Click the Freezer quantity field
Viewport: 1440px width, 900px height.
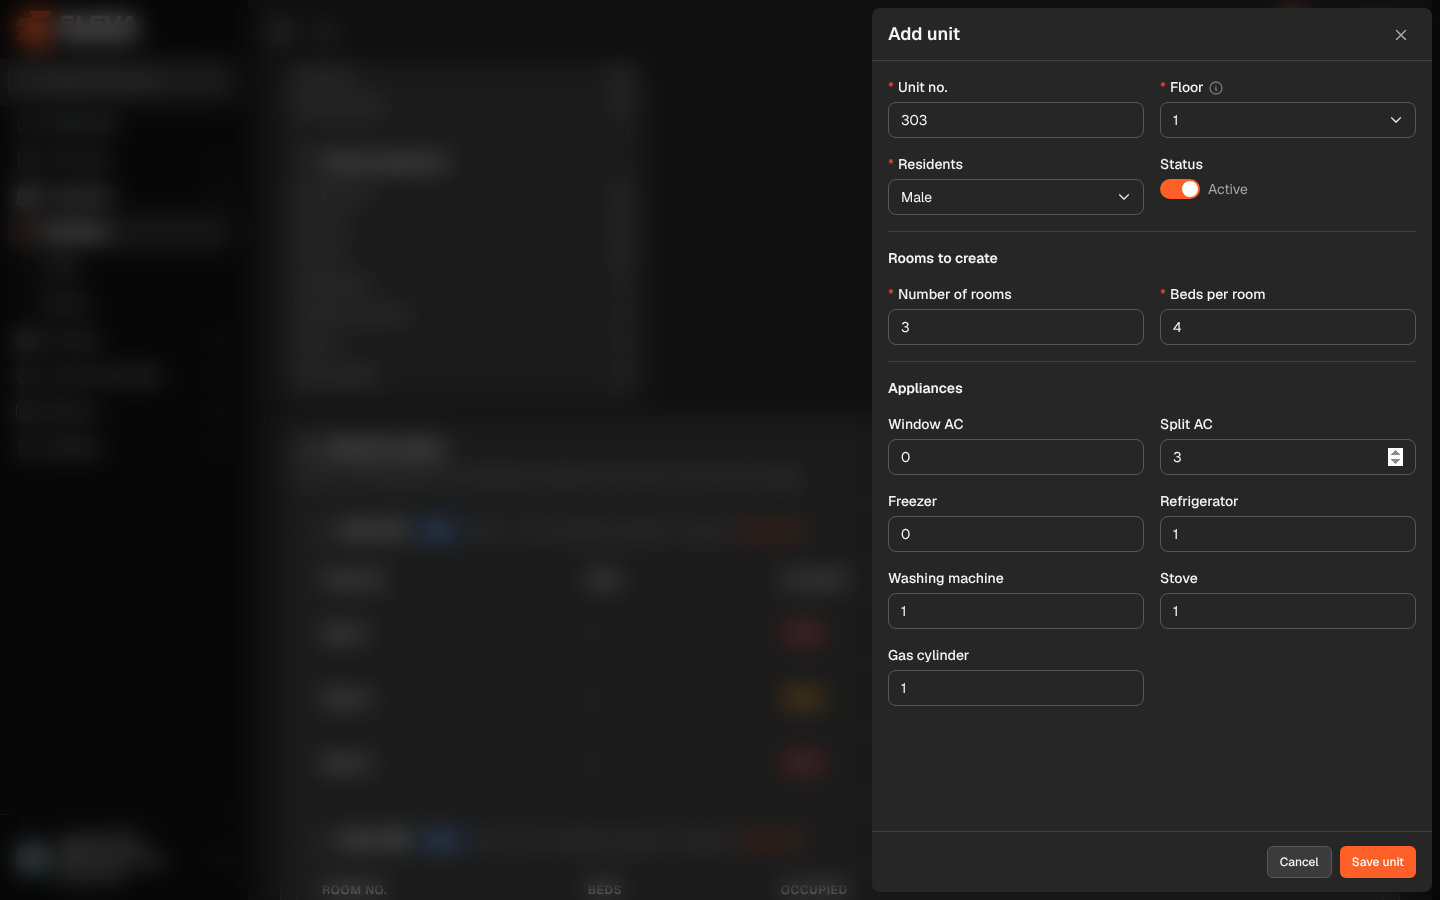(1015, 534)
